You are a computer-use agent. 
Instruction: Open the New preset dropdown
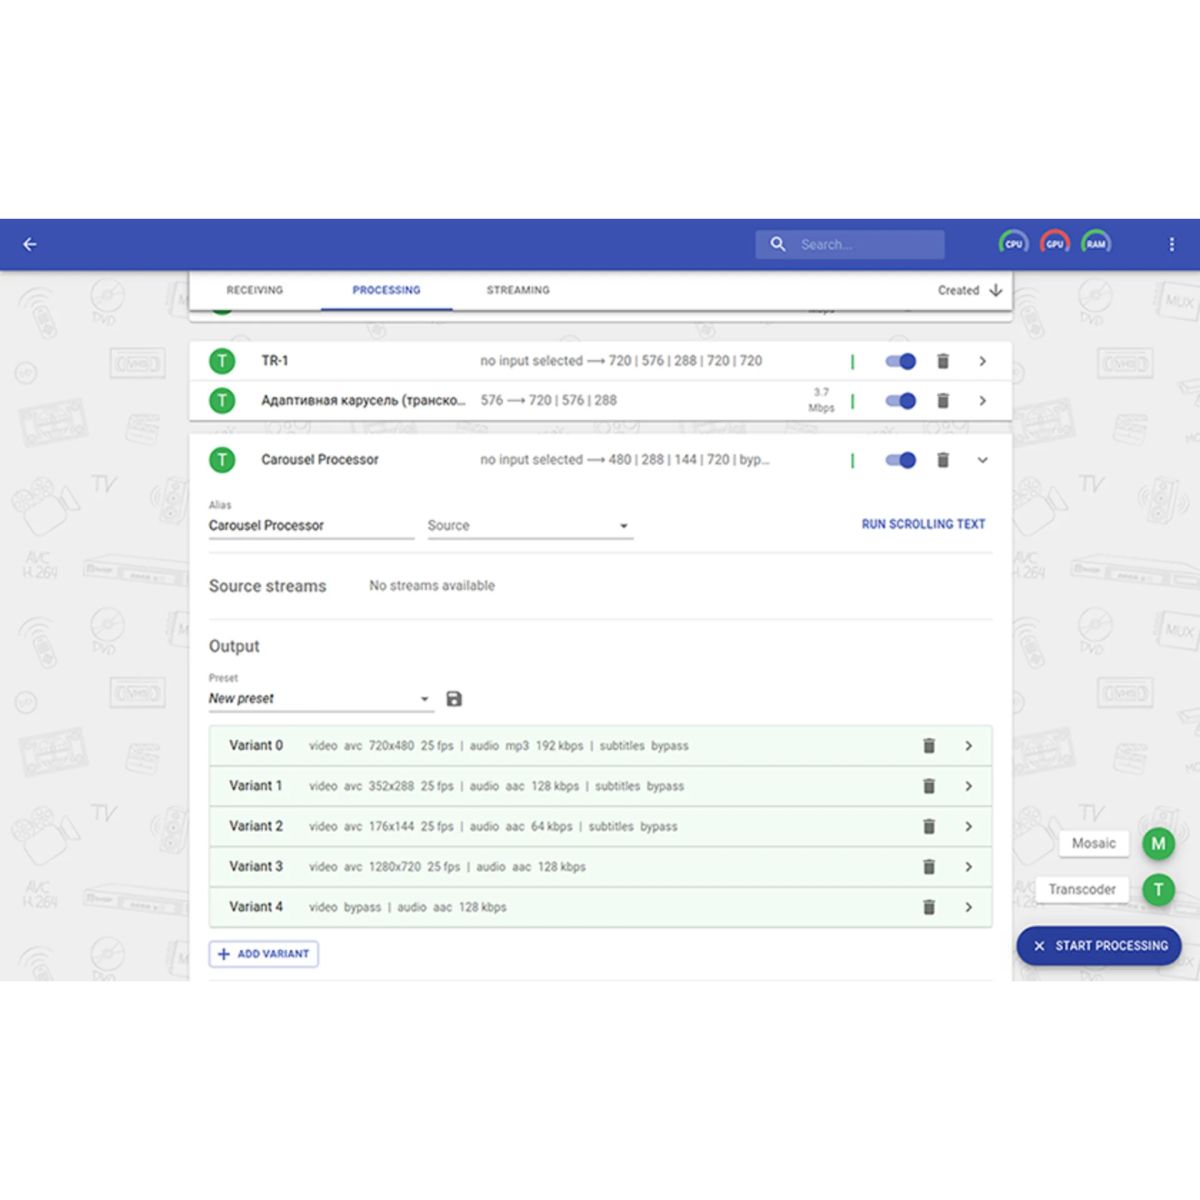[x=319, y=699]
